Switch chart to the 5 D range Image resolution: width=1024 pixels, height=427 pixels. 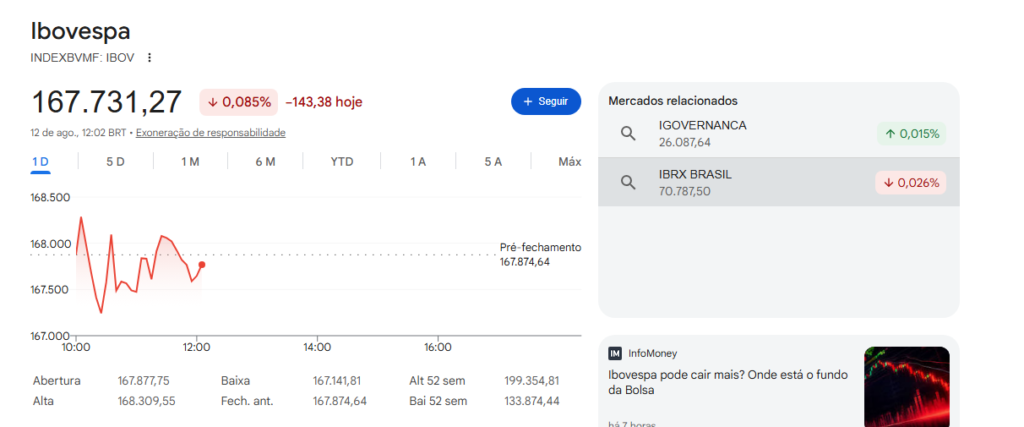pyautogui.click(x=115, y=161)
